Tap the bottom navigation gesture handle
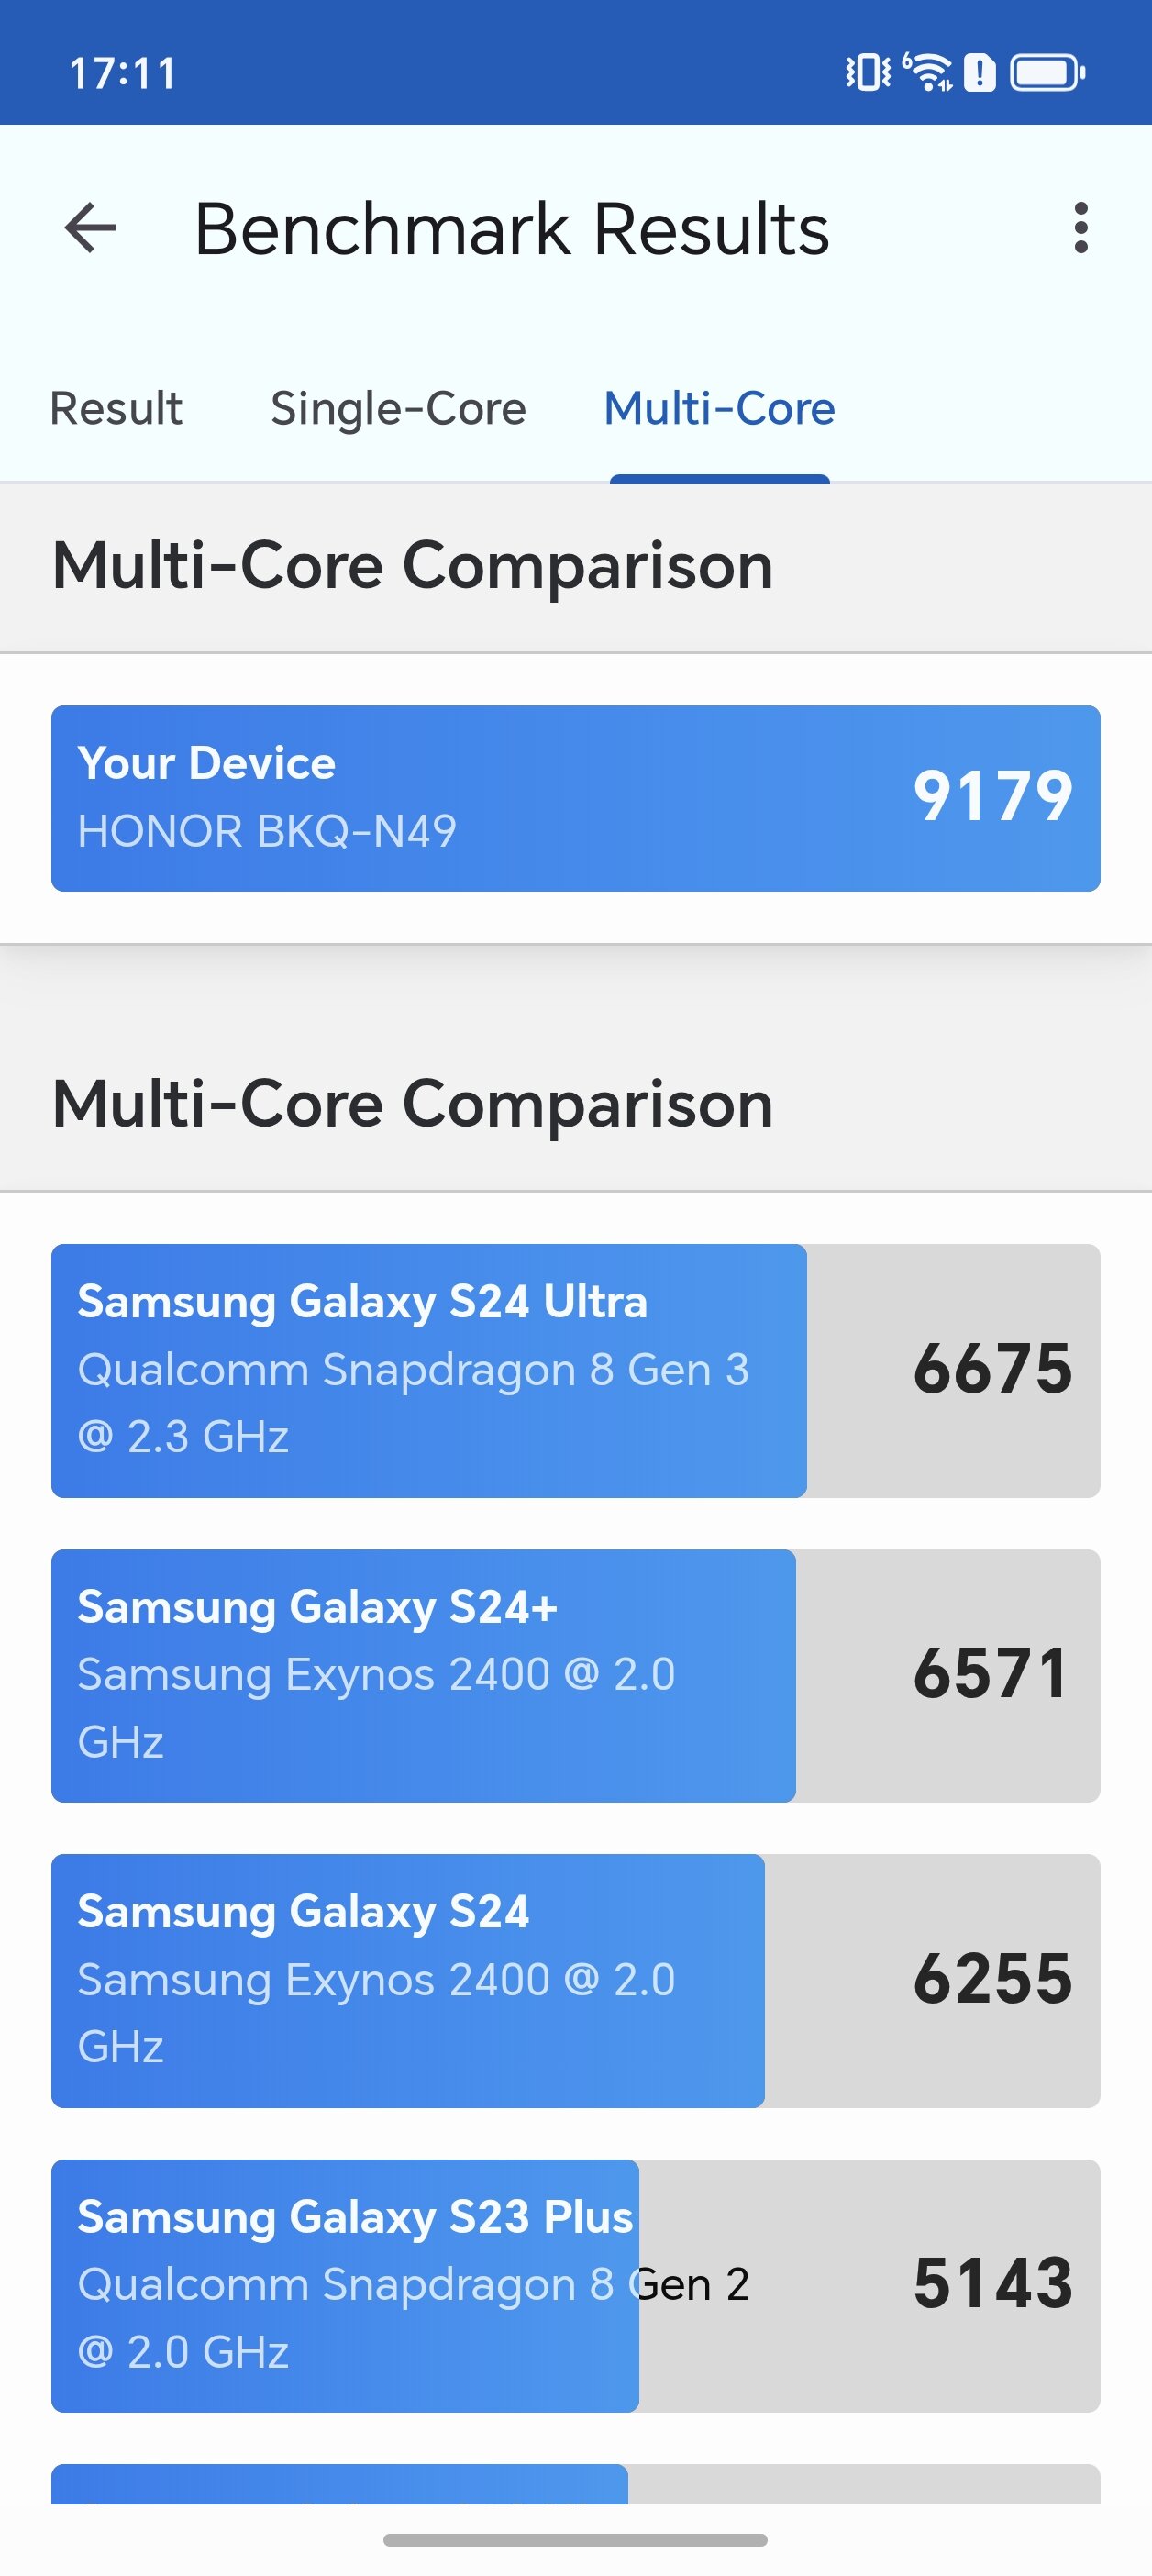Image resolution: width=1152 pixels, height=2576 pixels. [x=575, y=2539]
